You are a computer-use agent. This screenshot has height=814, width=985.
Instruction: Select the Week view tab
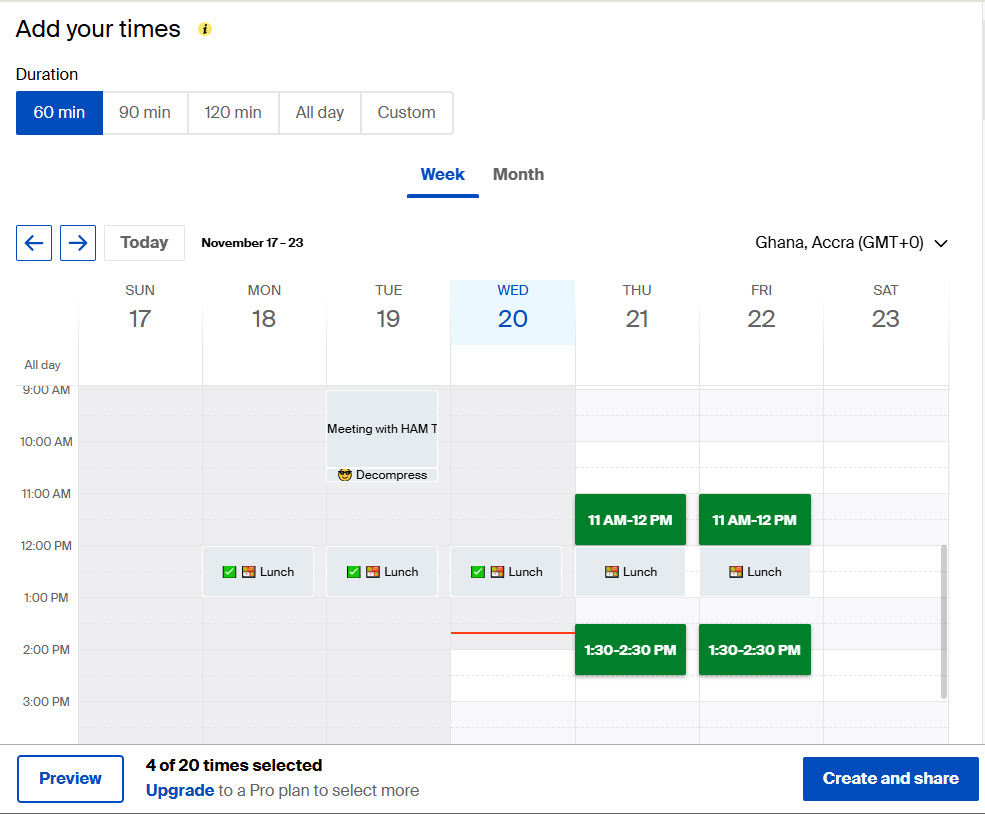click(x=442, y=174)
